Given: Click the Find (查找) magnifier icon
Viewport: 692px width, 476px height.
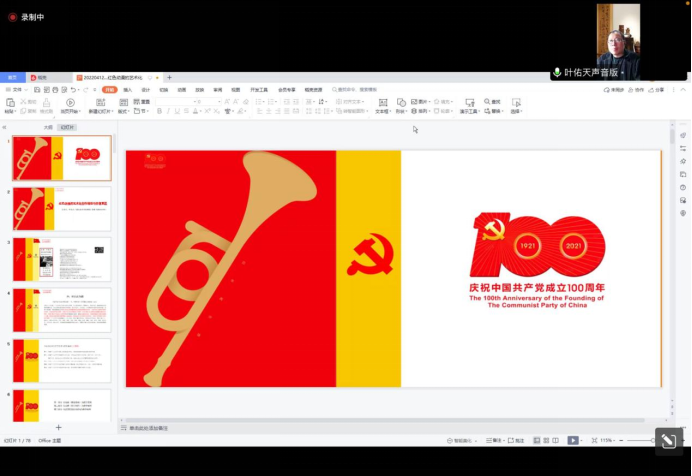Looking at the screenshot, I should tap(485, 102).
